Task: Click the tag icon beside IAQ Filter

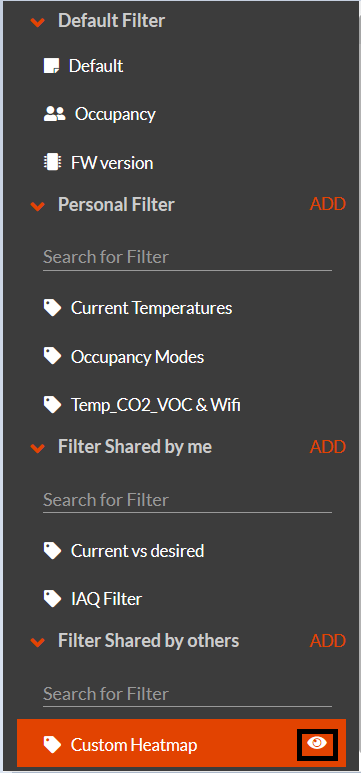Action: pos(52,598)
